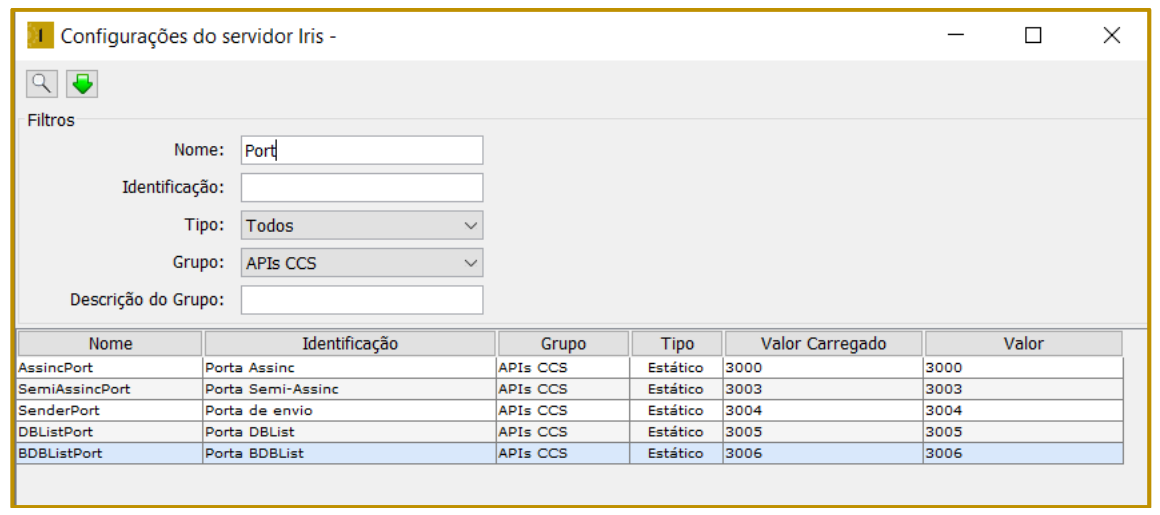Open the Tipo dropdown showing Todos
The height and width of the screenshot is (515, 1160).
coord(361,226)
